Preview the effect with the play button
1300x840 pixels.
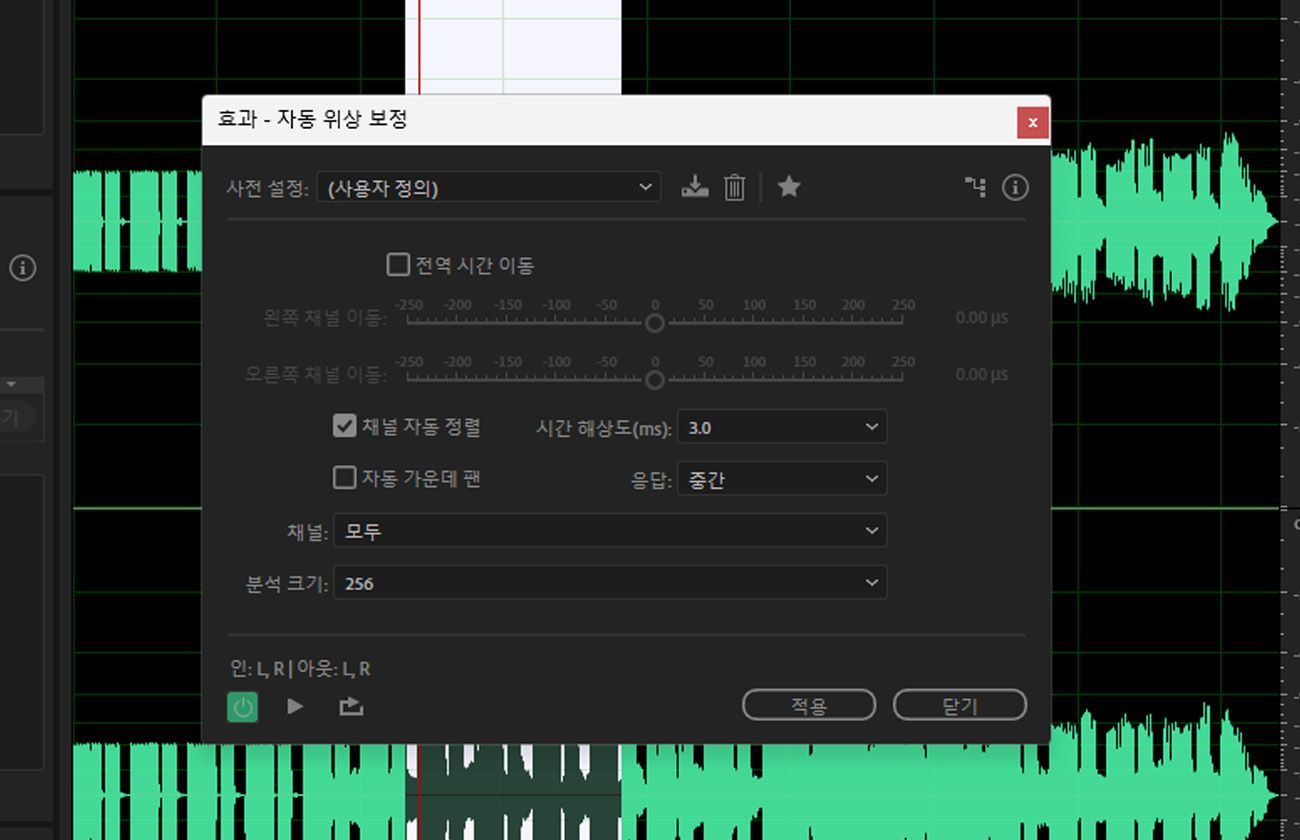pos(294,705)
